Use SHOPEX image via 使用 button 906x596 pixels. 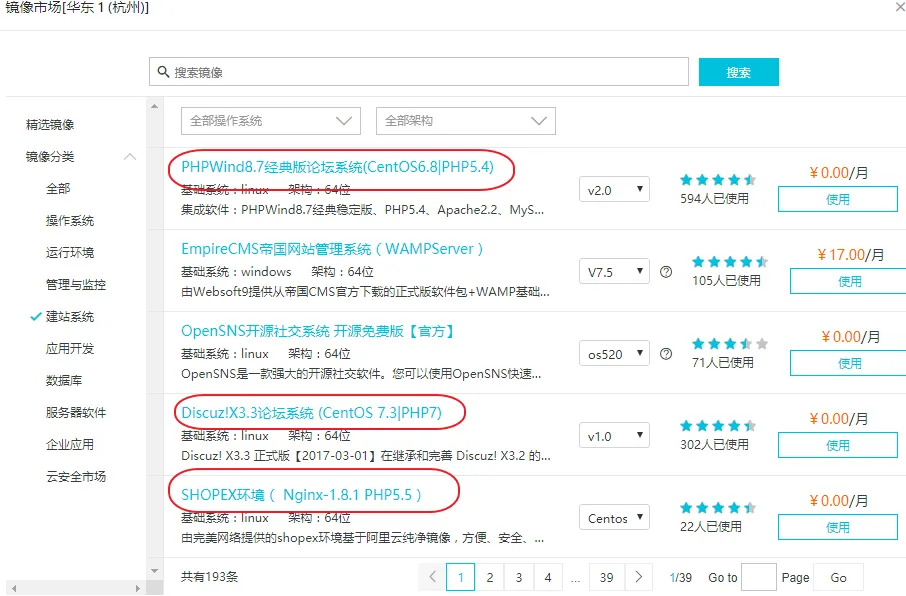coord(838,528)
